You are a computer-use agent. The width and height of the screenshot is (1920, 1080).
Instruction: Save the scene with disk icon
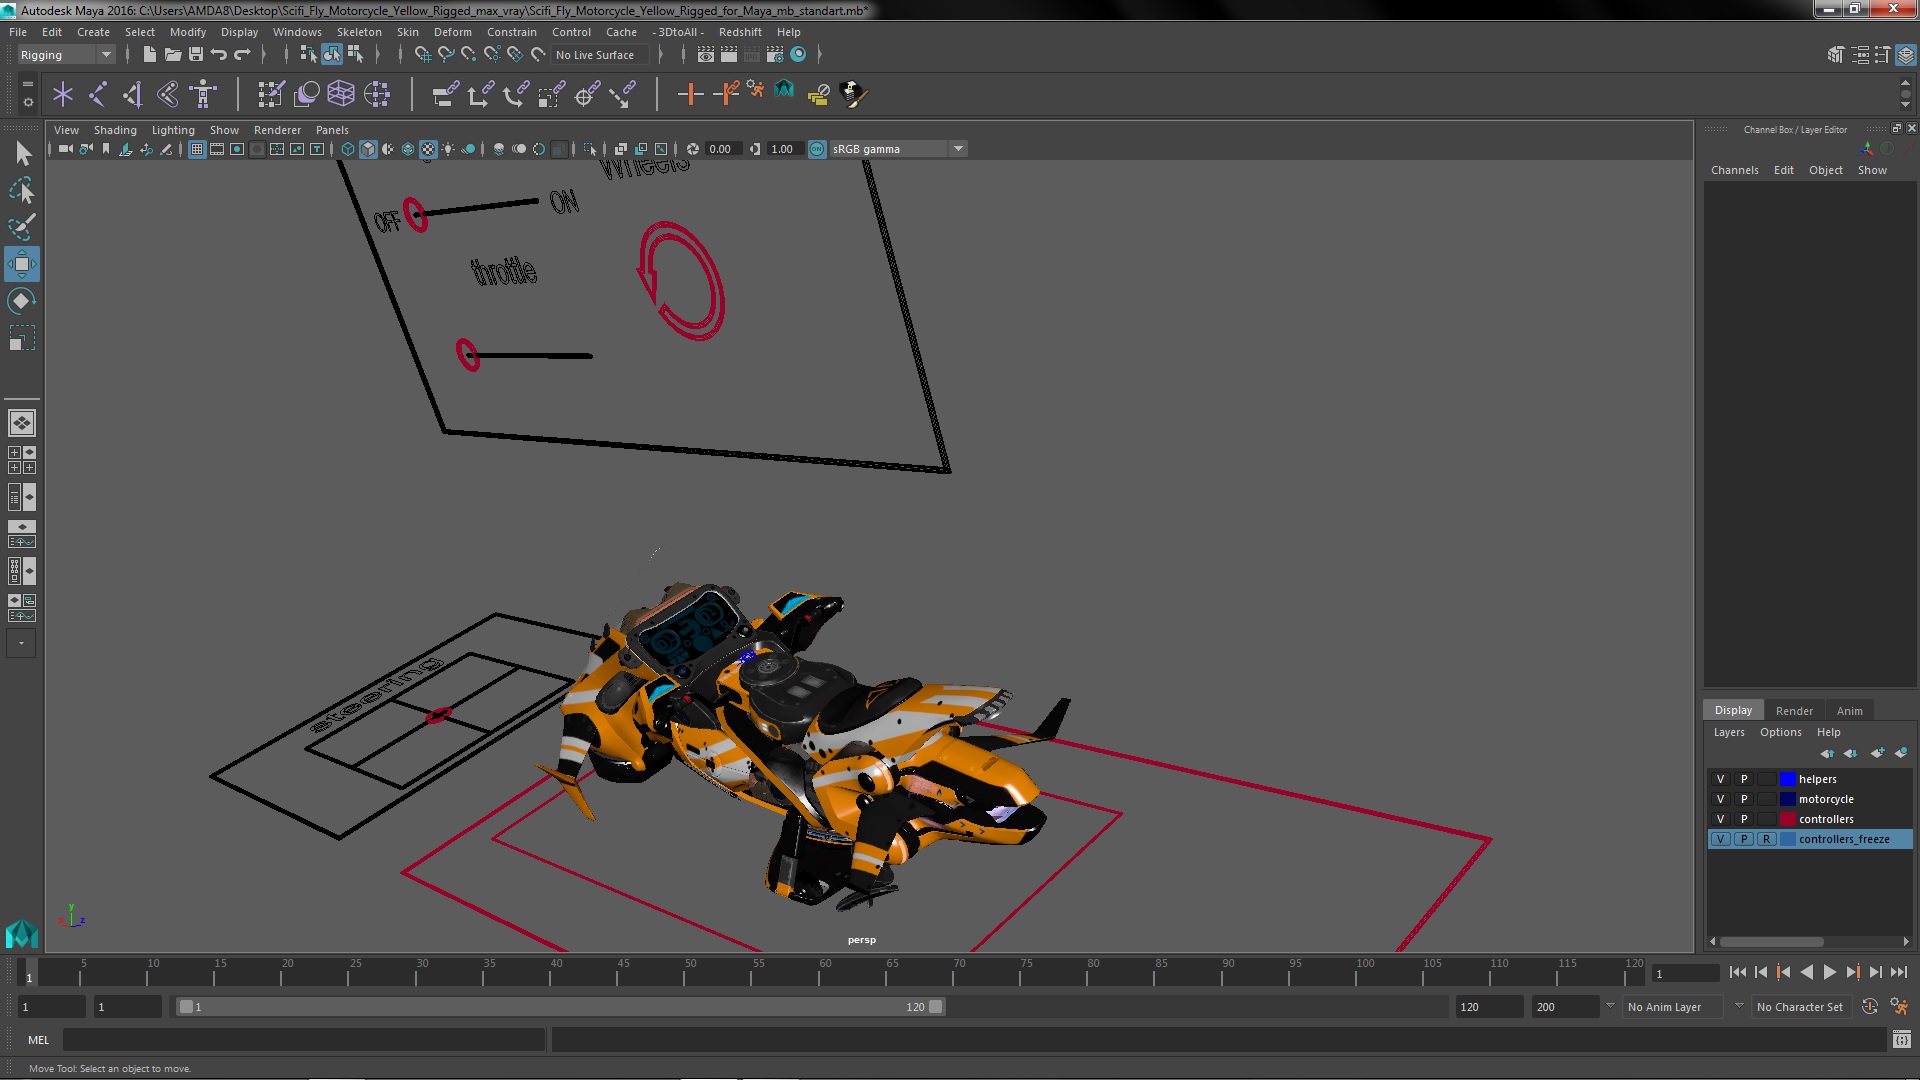click(196, 55)
